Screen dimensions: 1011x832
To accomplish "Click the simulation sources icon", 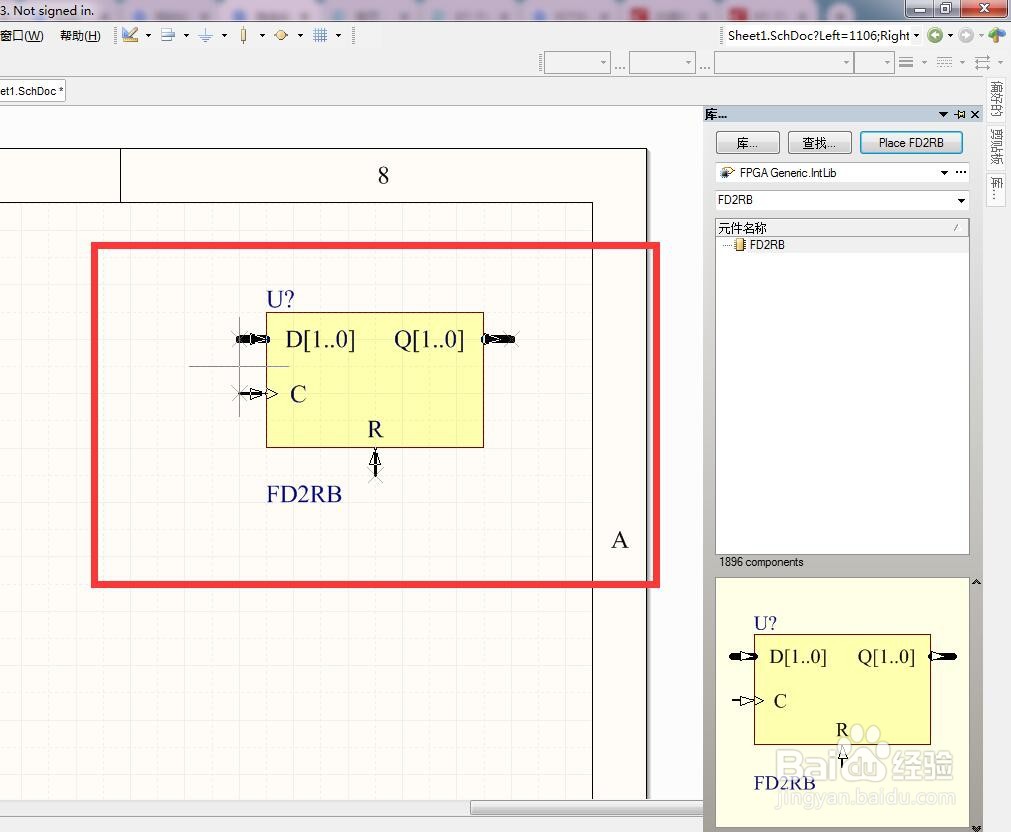I will (x=281, y=35).
